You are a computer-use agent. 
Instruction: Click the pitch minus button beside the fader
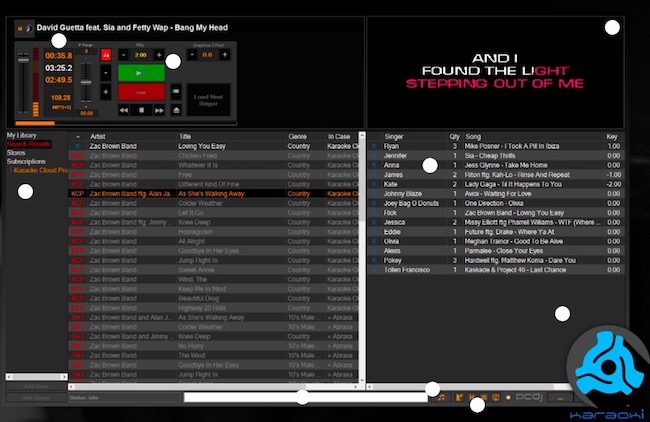point(106,73)
